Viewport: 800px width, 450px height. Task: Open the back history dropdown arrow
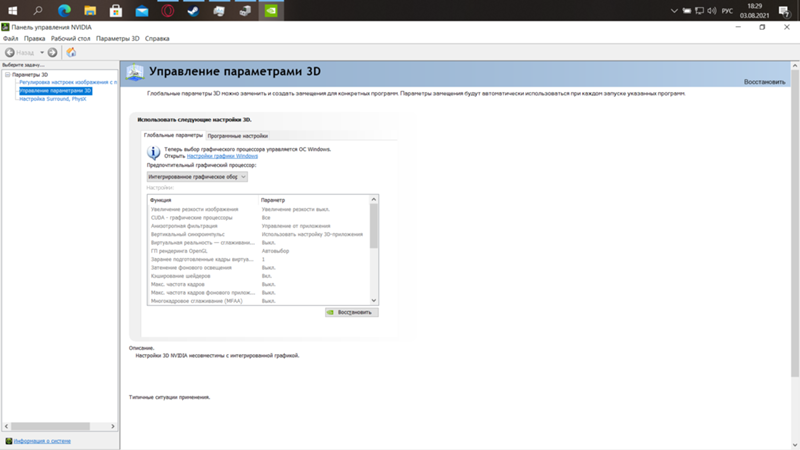coord(42,52)
